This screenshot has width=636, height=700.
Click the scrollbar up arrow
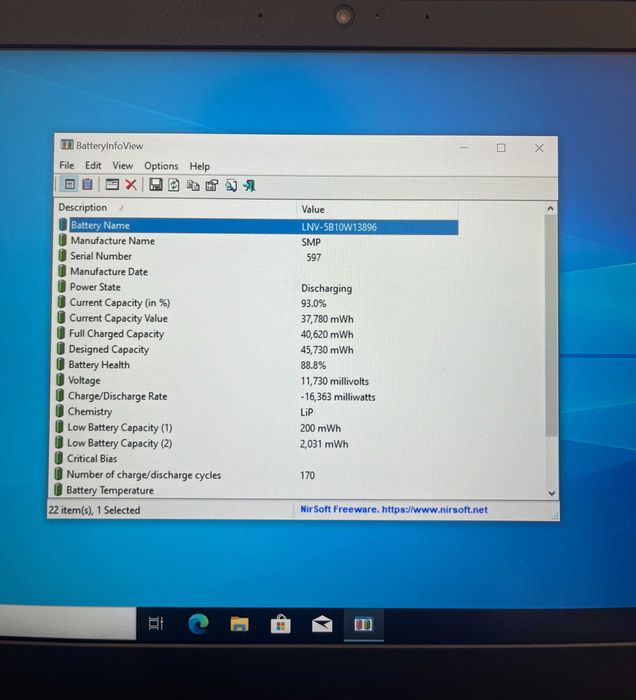click(x=550, y=208)
